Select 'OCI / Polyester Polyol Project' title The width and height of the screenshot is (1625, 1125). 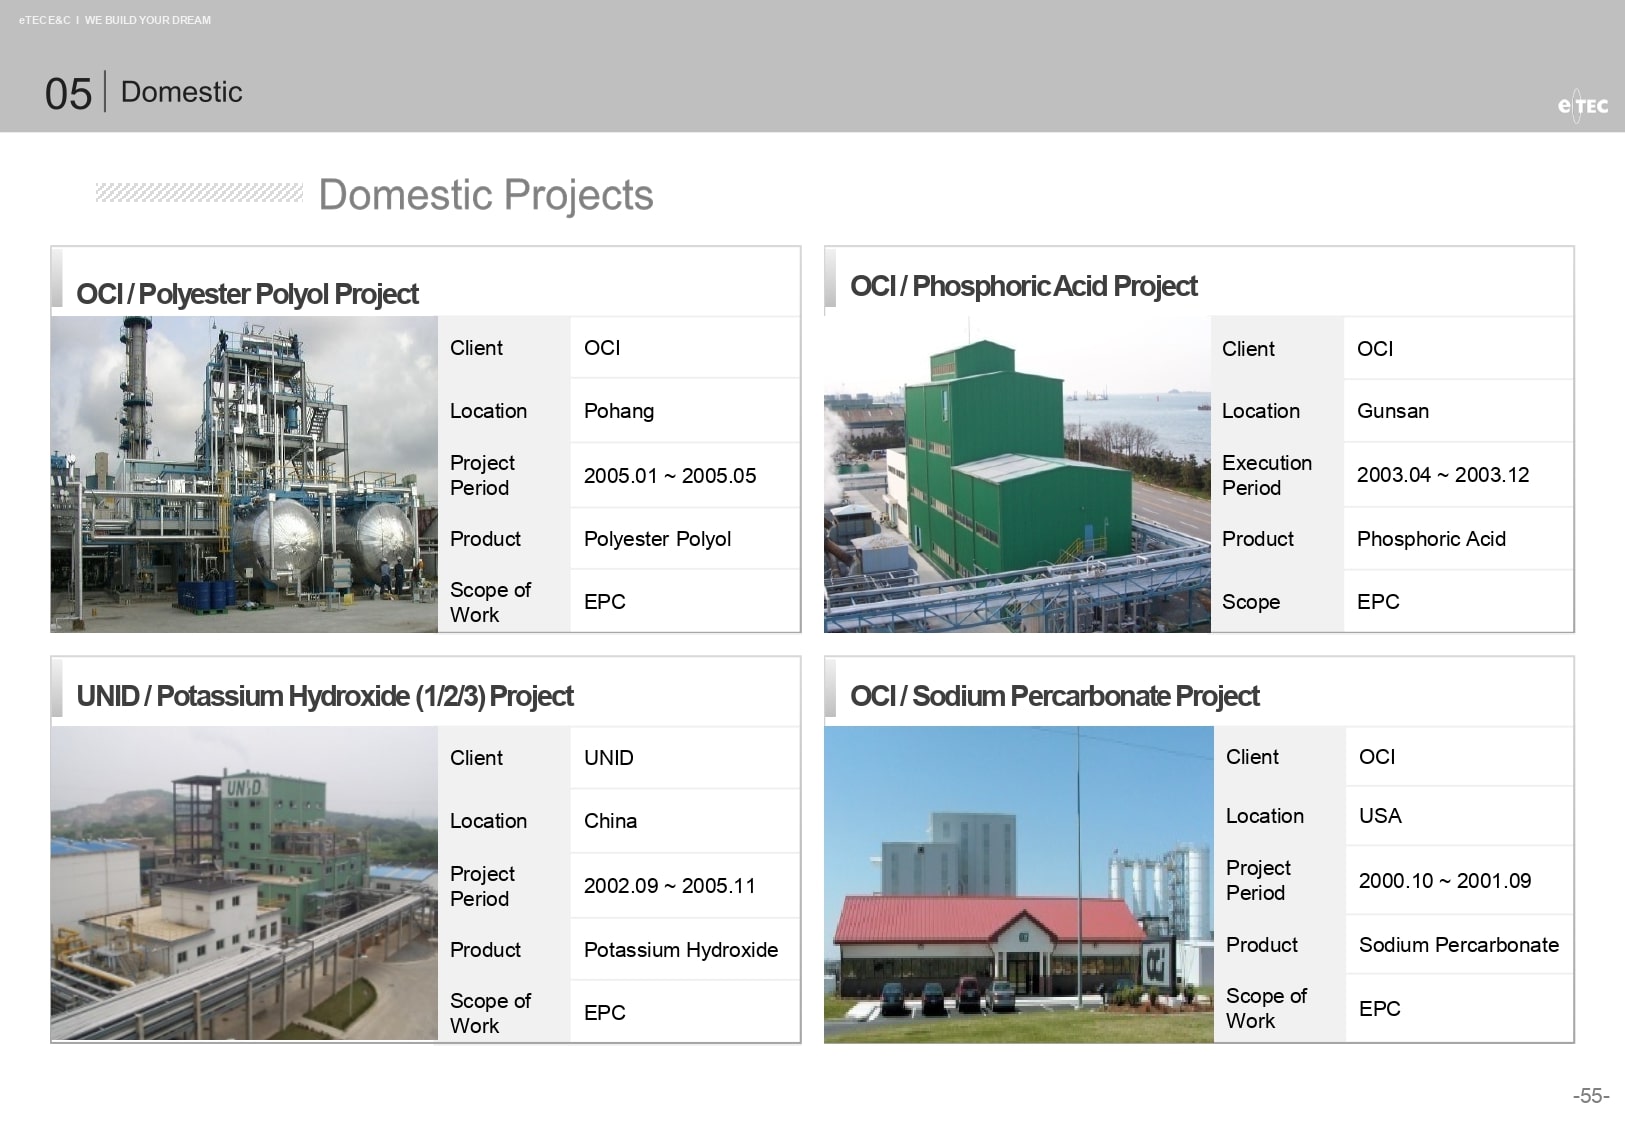[x=247, y=294]
